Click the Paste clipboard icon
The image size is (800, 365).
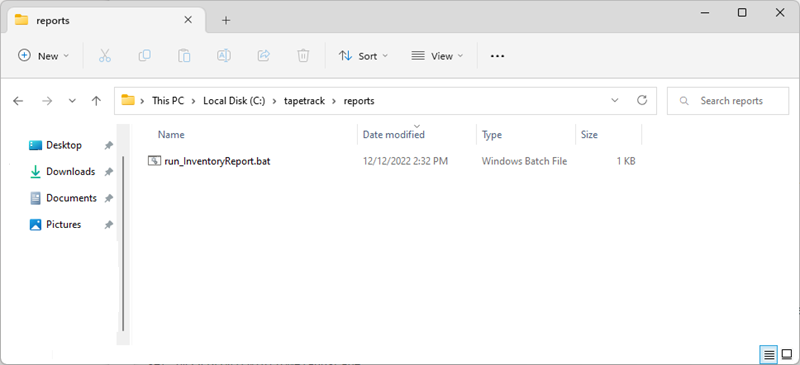pos(184,56)
